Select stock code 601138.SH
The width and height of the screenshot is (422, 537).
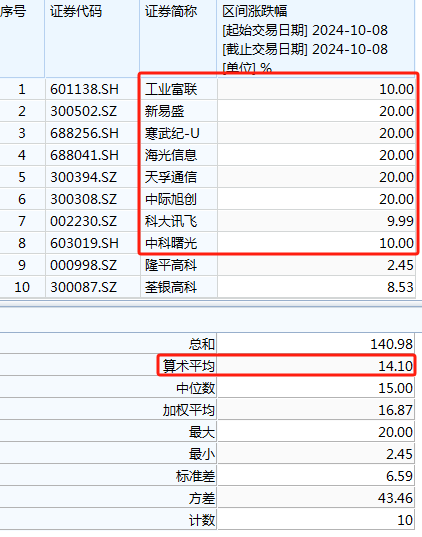pyautogui.click(x=84, y=89)
